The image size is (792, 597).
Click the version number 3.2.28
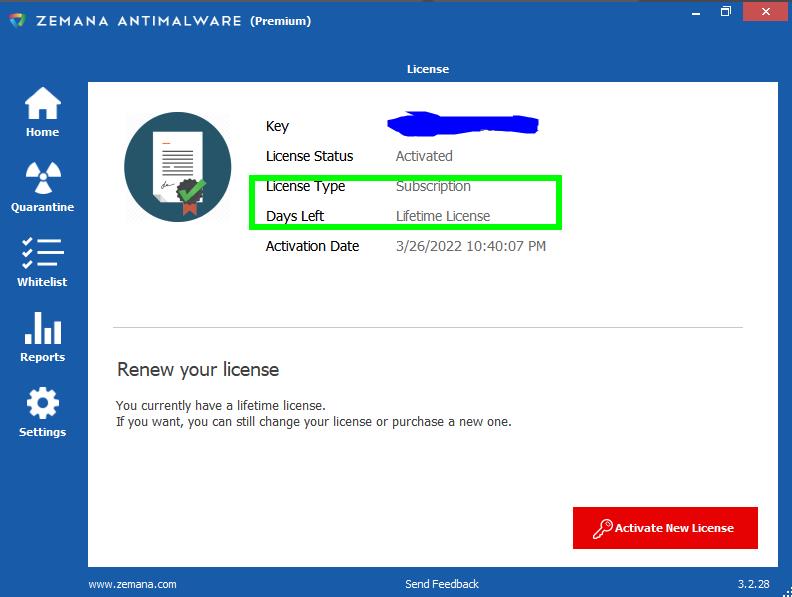[754, 584]
